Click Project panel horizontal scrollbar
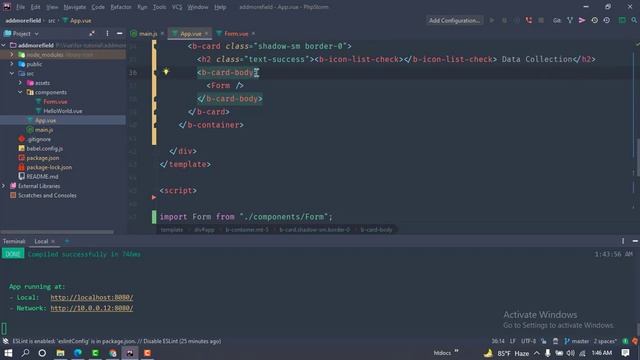Screen dimensions: 640x360 click(57, 232)
